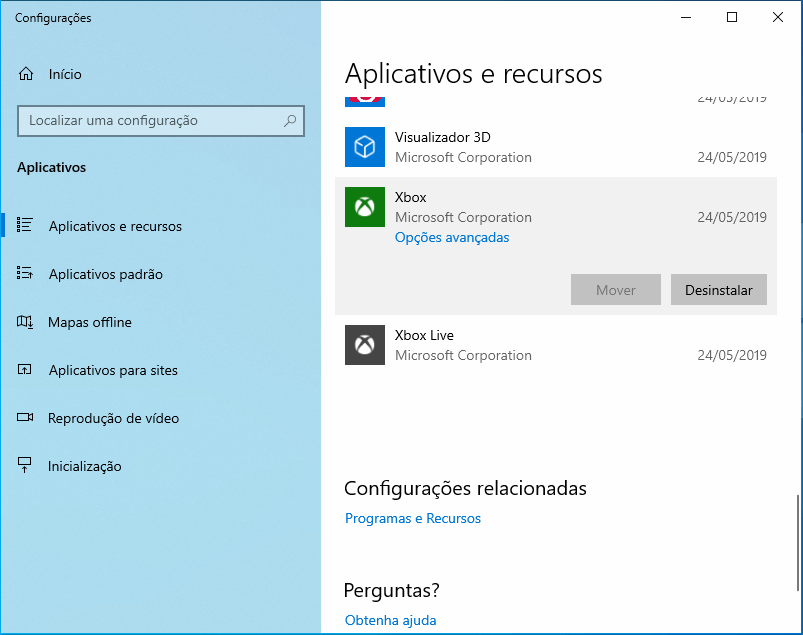The width and height of the screenshot is (803, 635).
Task: Click Microsoft Corporation under Visualizador 3D
Action: click(x=463, y=157)
